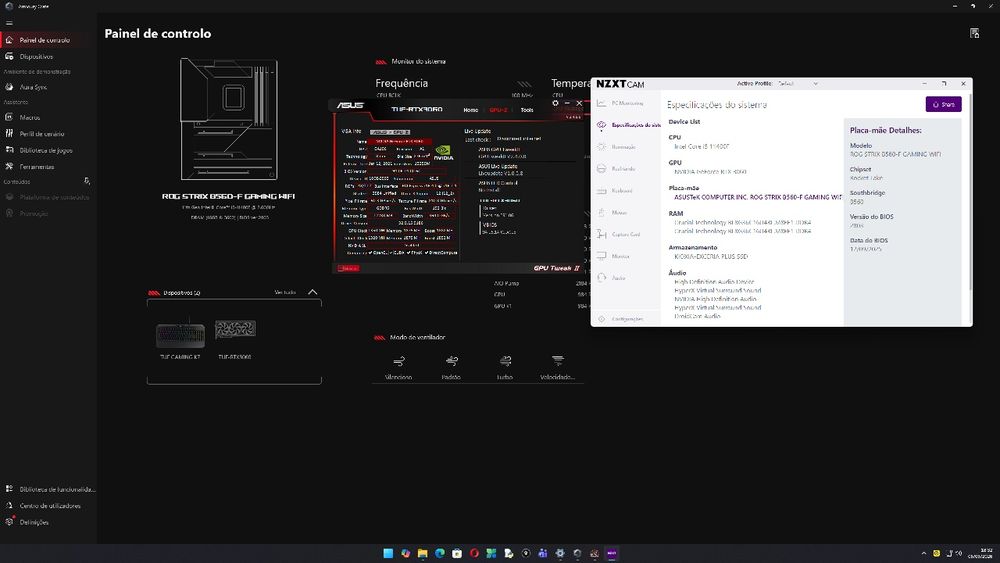Open Áudio section in NZXT CAM
This screenshot has width=1000, height=563.
click(627, 278)
